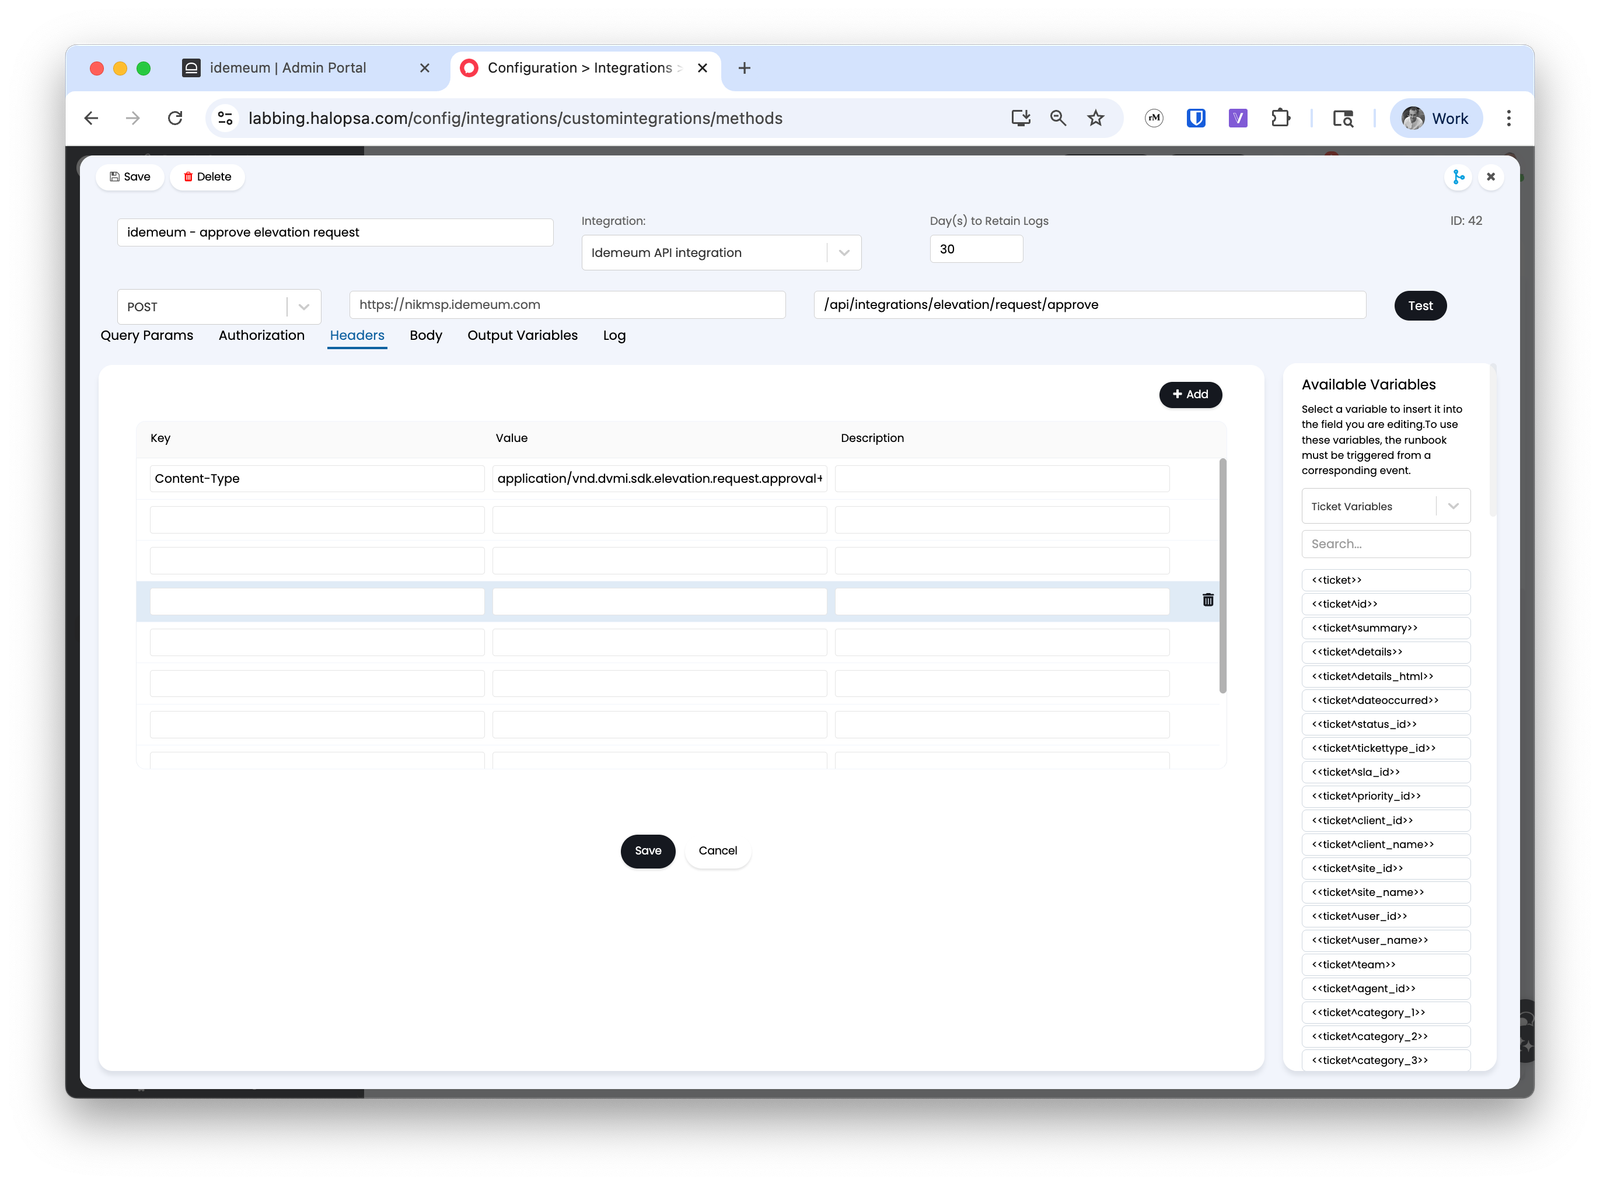Click the Content-Type key field
This screenshot has width=1600, height=1185.
tap(317, 479)
